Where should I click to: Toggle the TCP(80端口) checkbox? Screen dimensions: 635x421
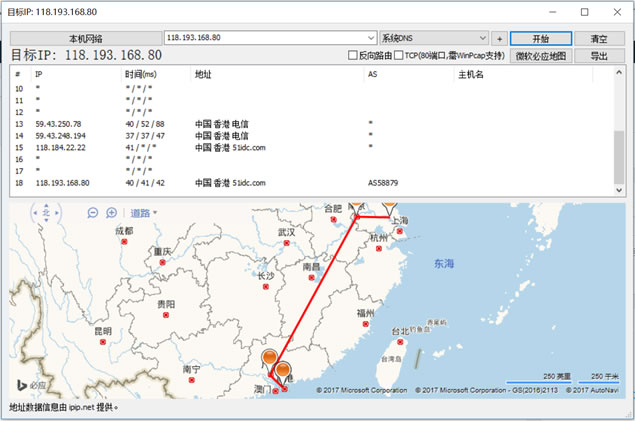[399, 56]
